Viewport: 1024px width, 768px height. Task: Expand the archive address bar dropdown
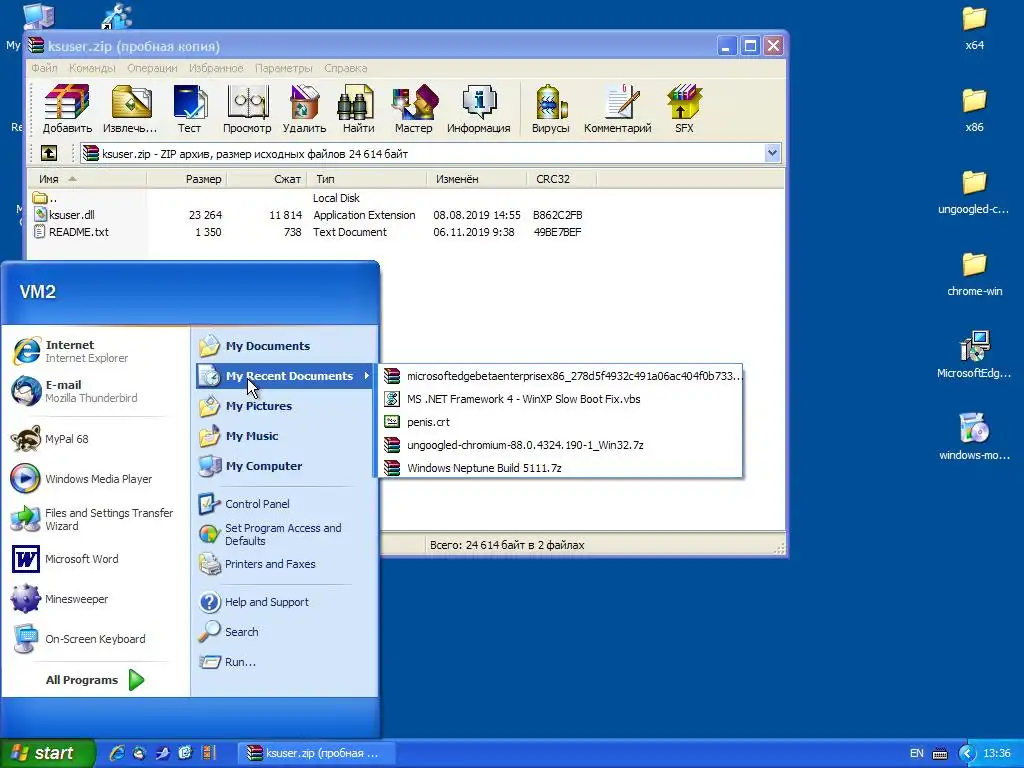[772, 153]
